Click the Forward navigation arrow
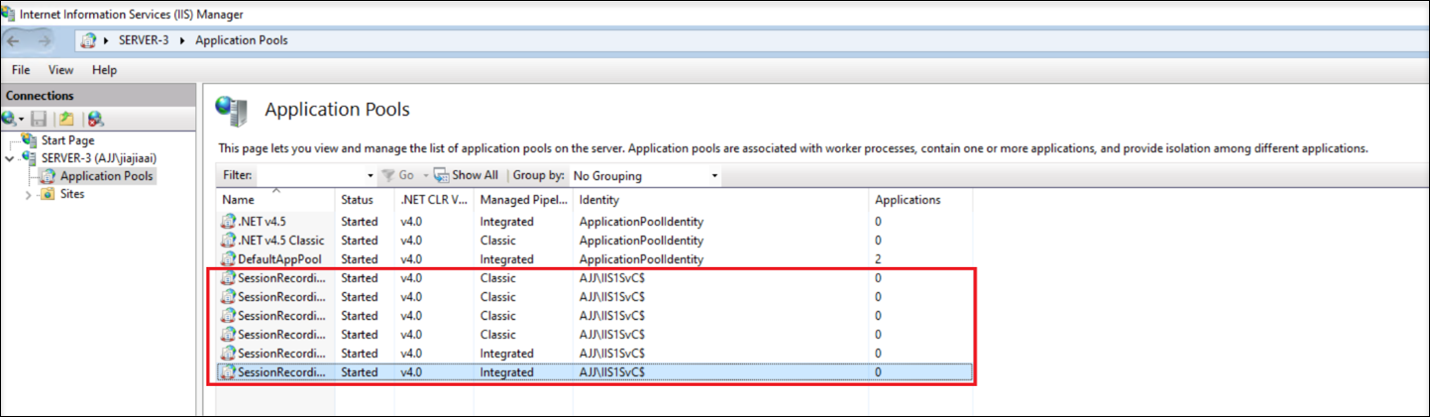The image size is (1430, 417). tap(45, 40)
